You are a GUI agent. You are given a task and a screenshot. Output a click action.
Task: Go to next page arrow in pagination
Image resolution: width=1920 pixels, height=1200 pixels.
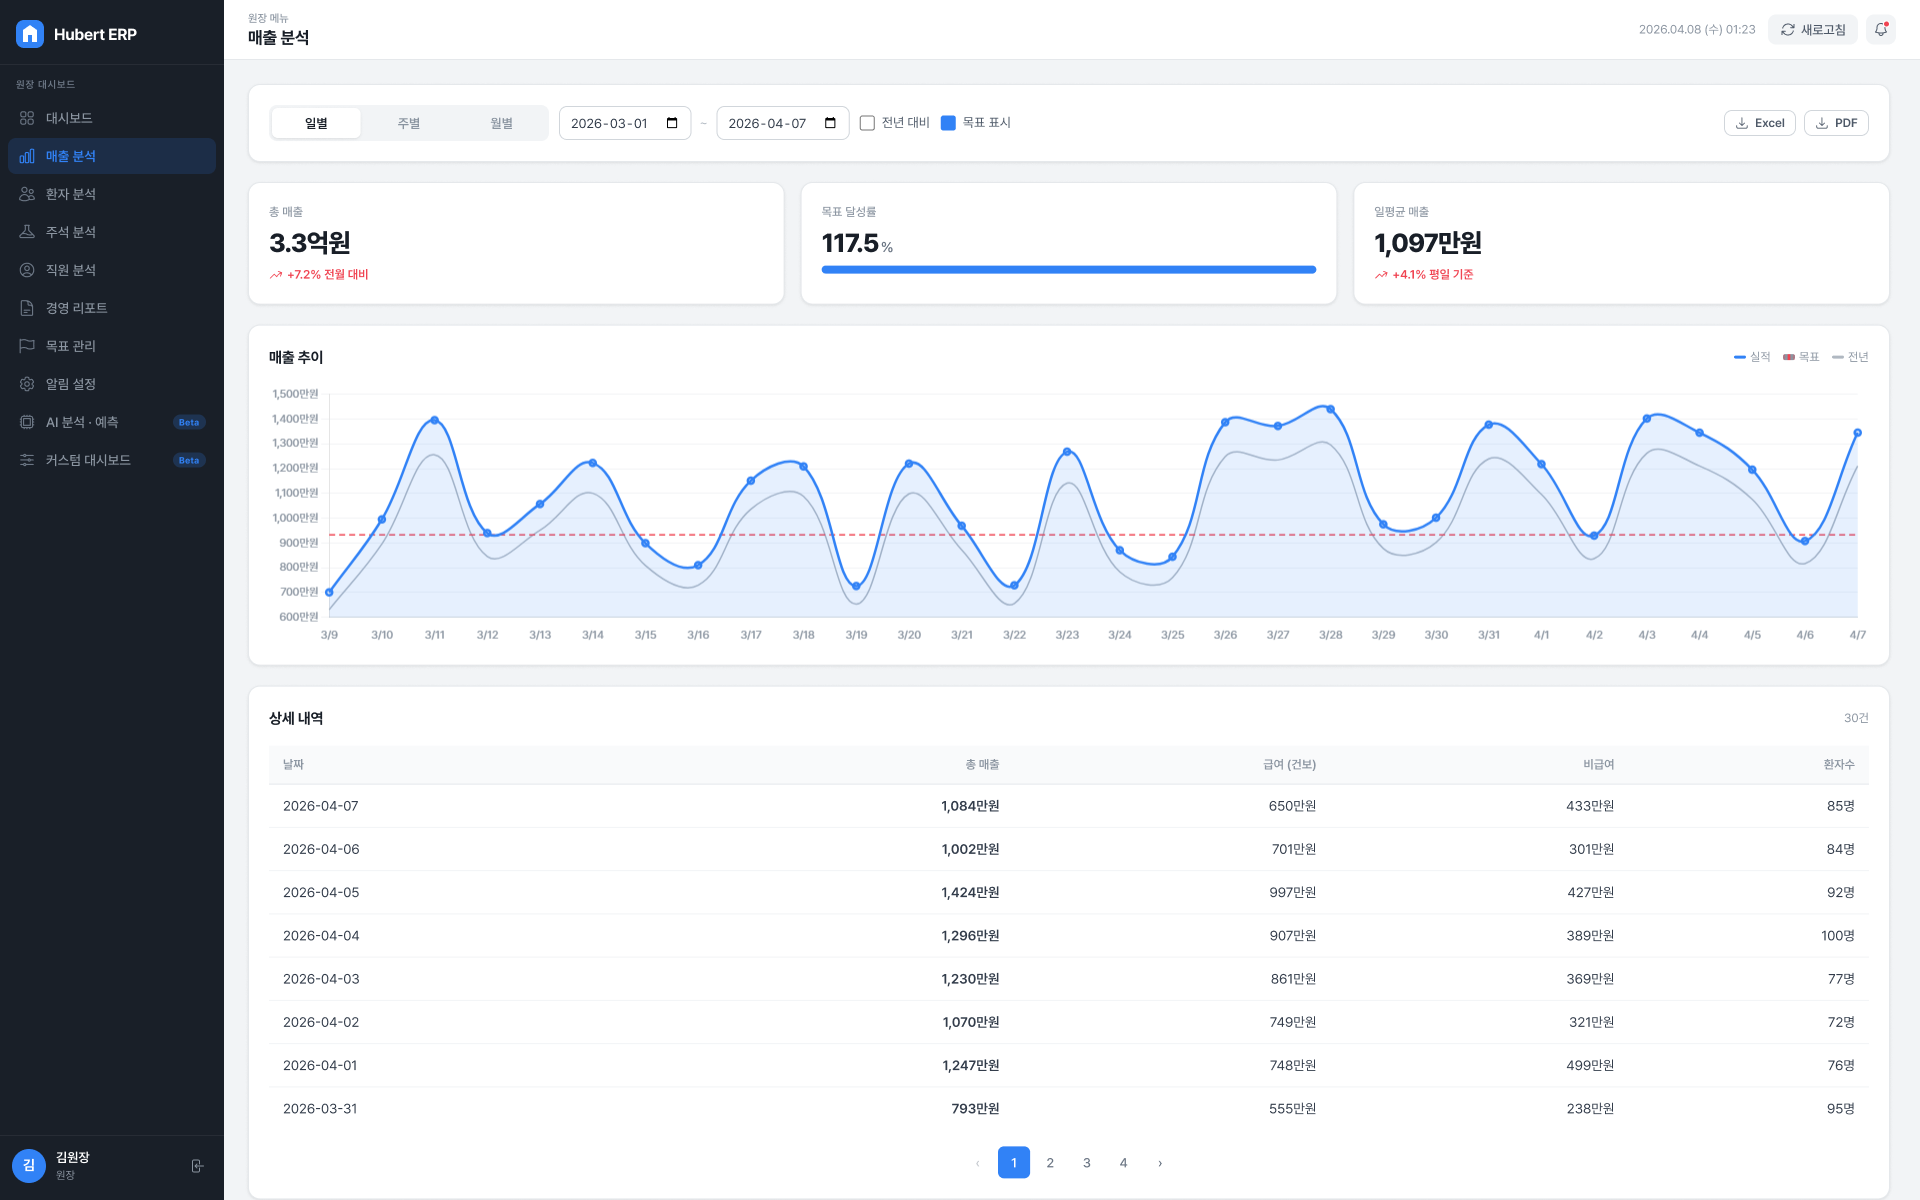tap(1160, 1163)
